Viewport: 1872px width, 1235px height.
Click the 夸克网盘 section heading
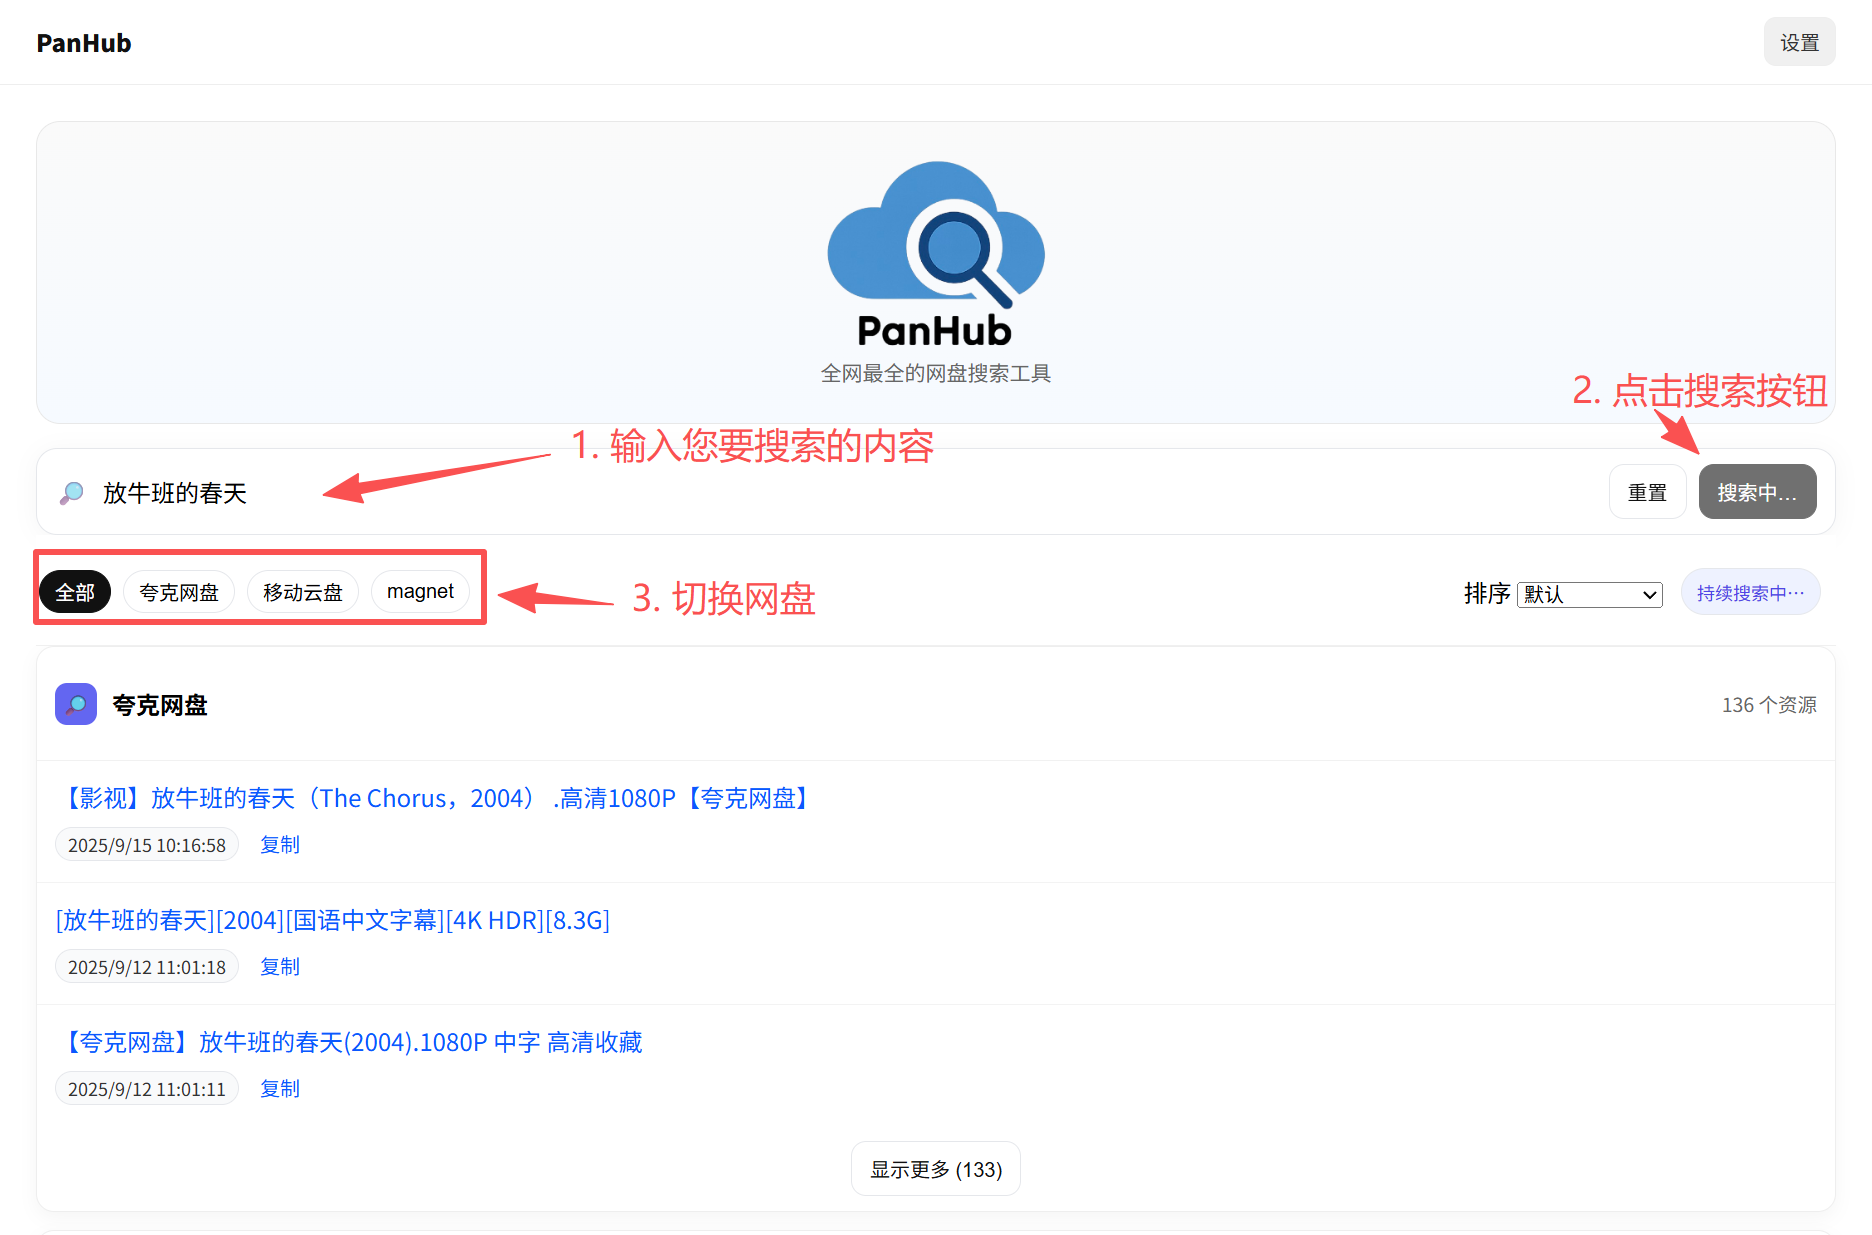[x=160, y=705]
